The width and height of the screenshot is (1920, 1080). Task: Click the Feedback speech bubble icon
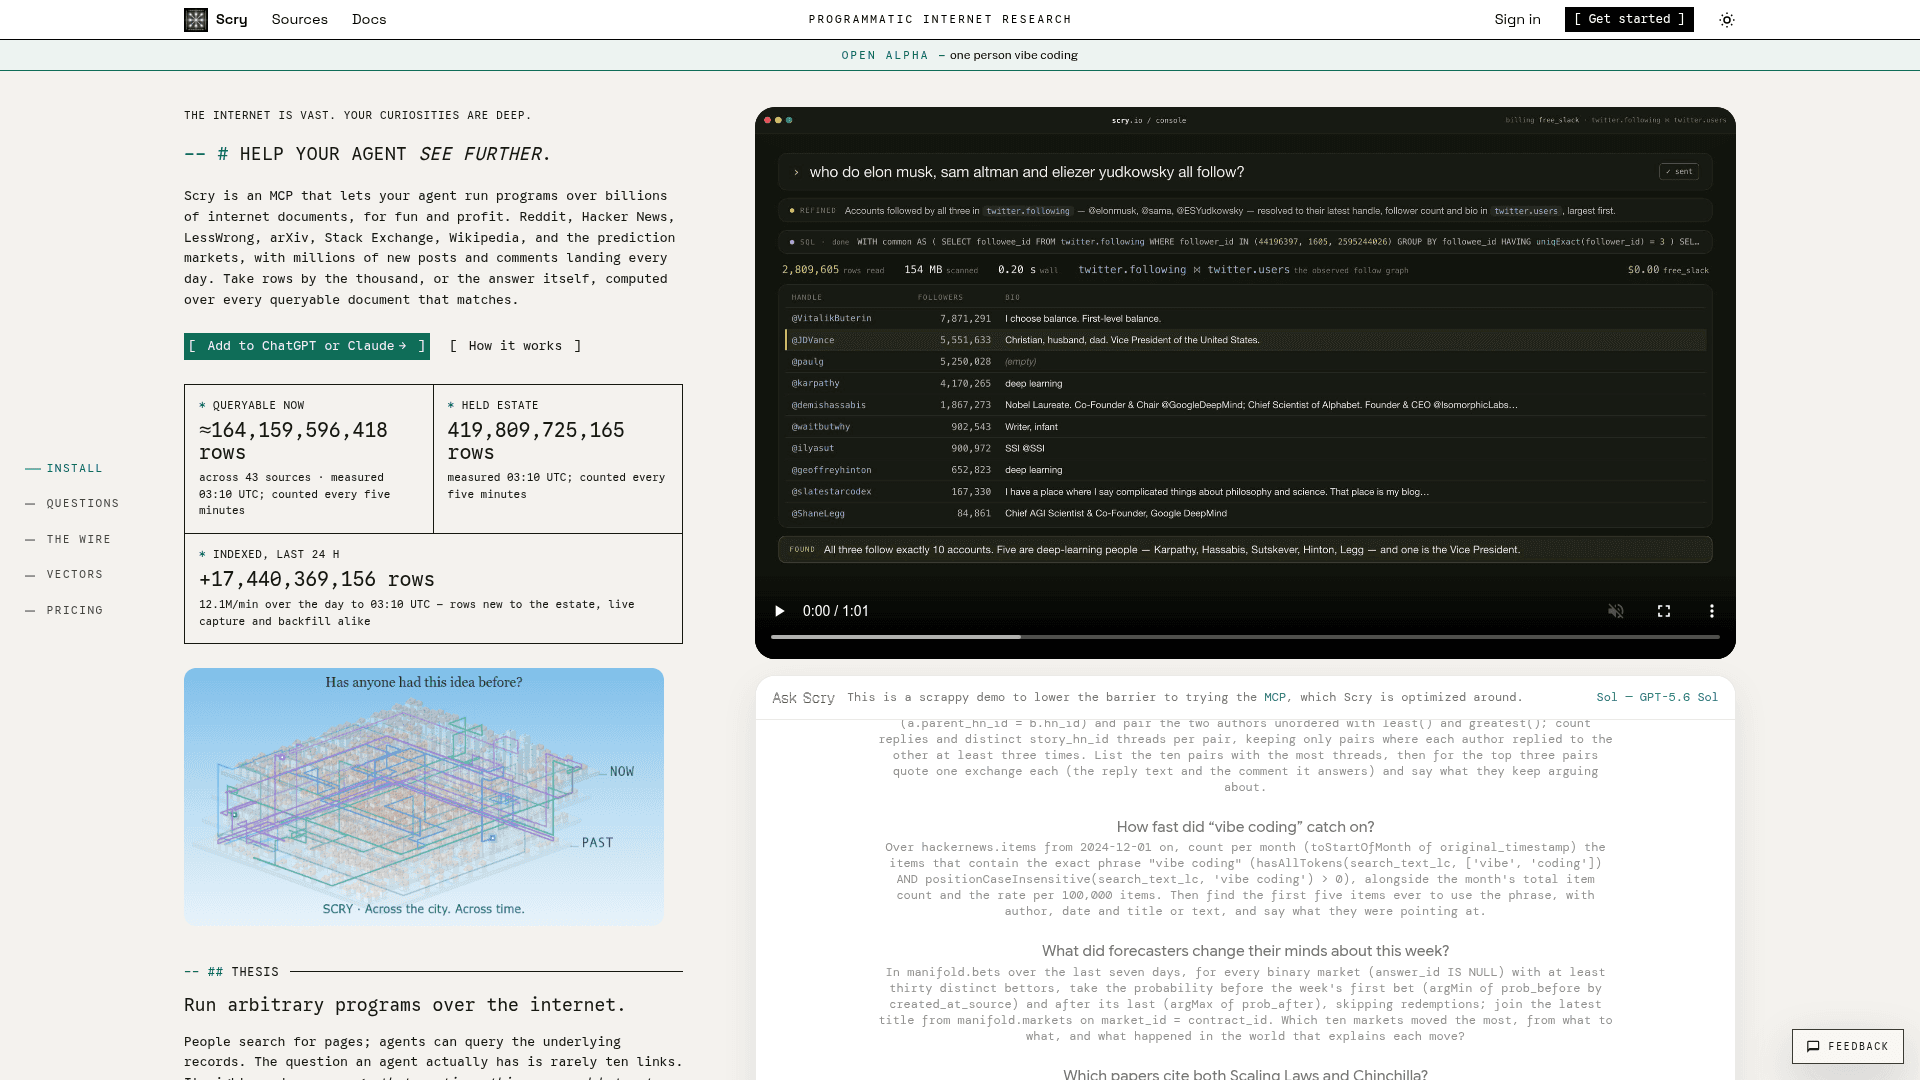[x=1813, y=1047]
